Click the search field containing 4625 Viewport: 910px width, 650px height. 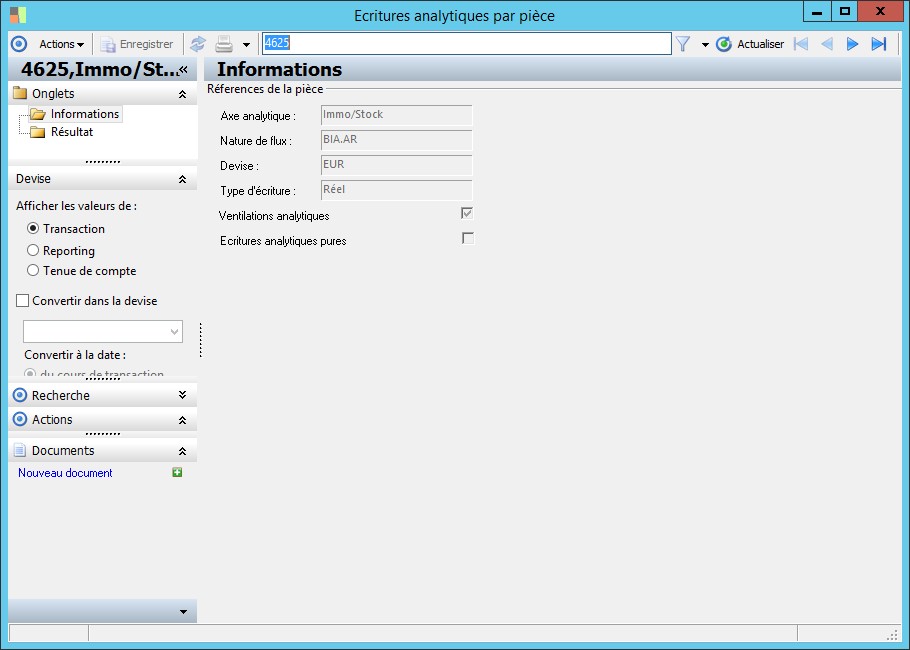point(467,44)
